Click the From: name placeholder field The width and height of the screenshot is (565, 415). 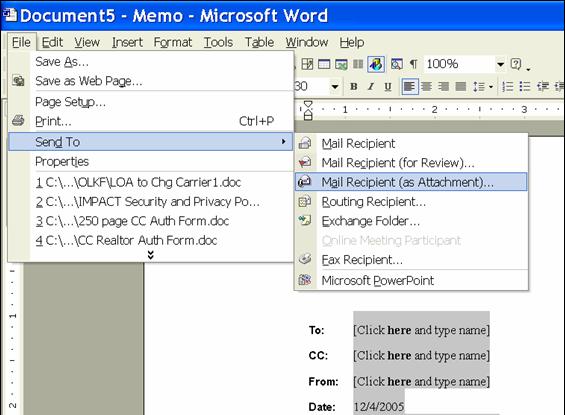tap(421, 381)
